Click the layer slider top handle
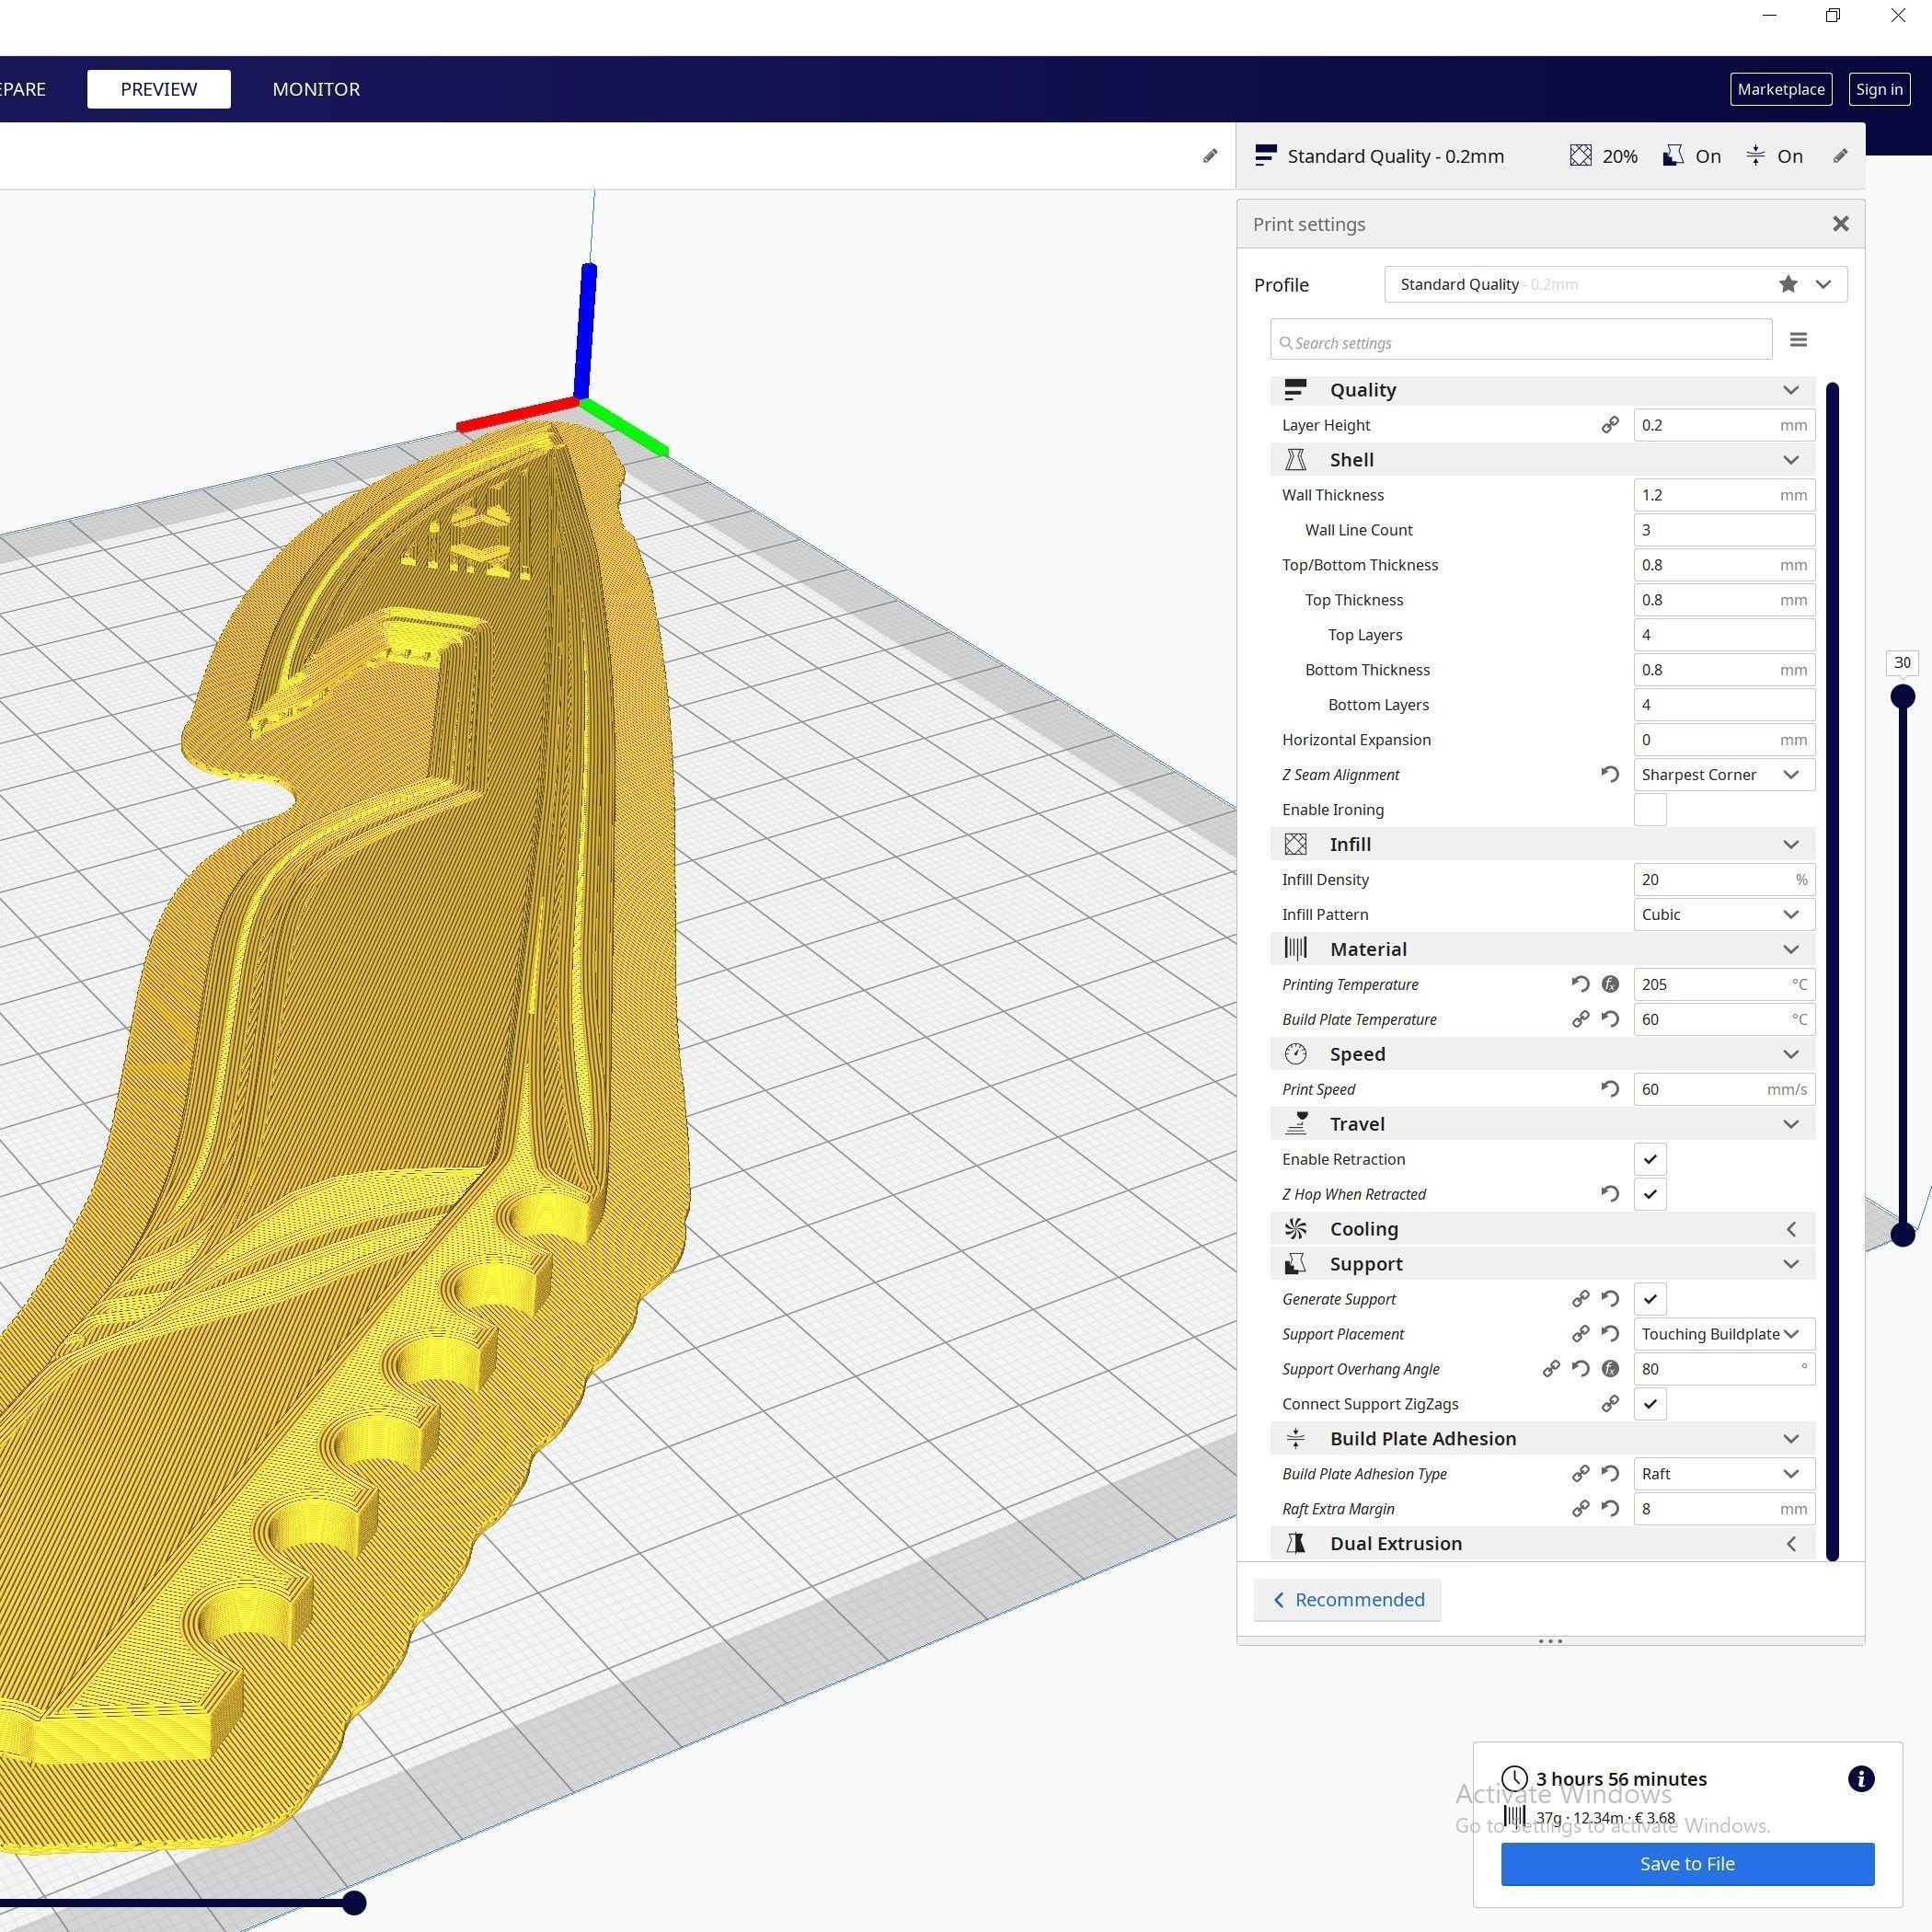The height and width of the screenshot is (1932, 1932). [x=1902, y=696]
